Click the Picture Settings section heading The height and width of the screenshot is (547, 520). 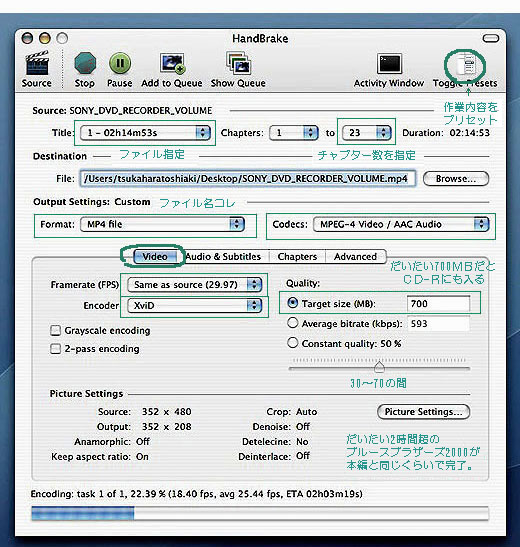point(86,394)
